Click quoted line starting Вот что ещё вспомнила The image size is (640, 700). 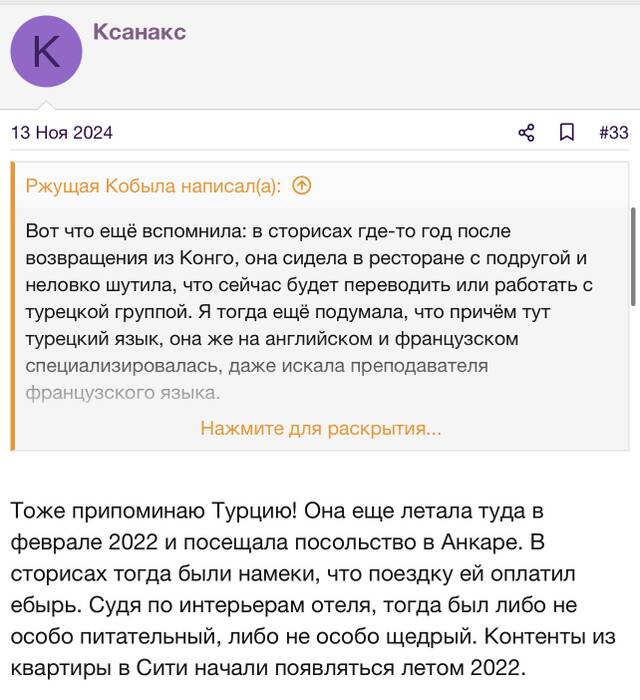(x=268, y=231)
